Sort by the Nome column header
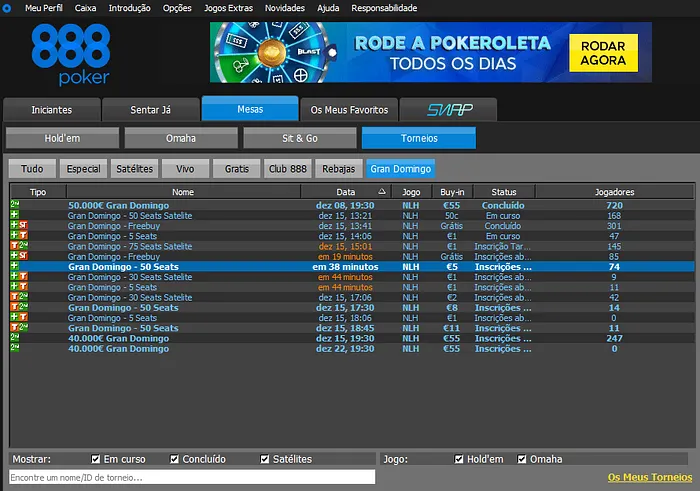 pos(183,192)
